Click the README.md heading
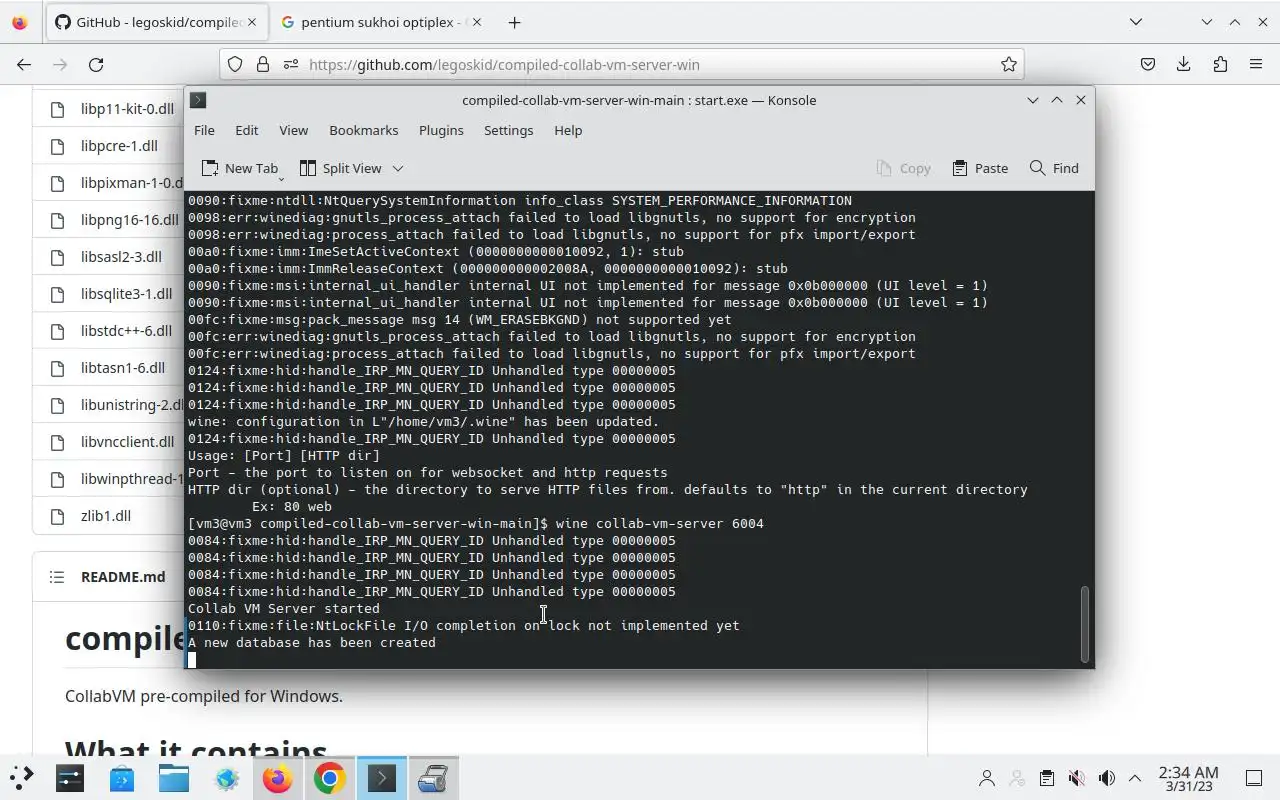 click(x=123, y=577)
